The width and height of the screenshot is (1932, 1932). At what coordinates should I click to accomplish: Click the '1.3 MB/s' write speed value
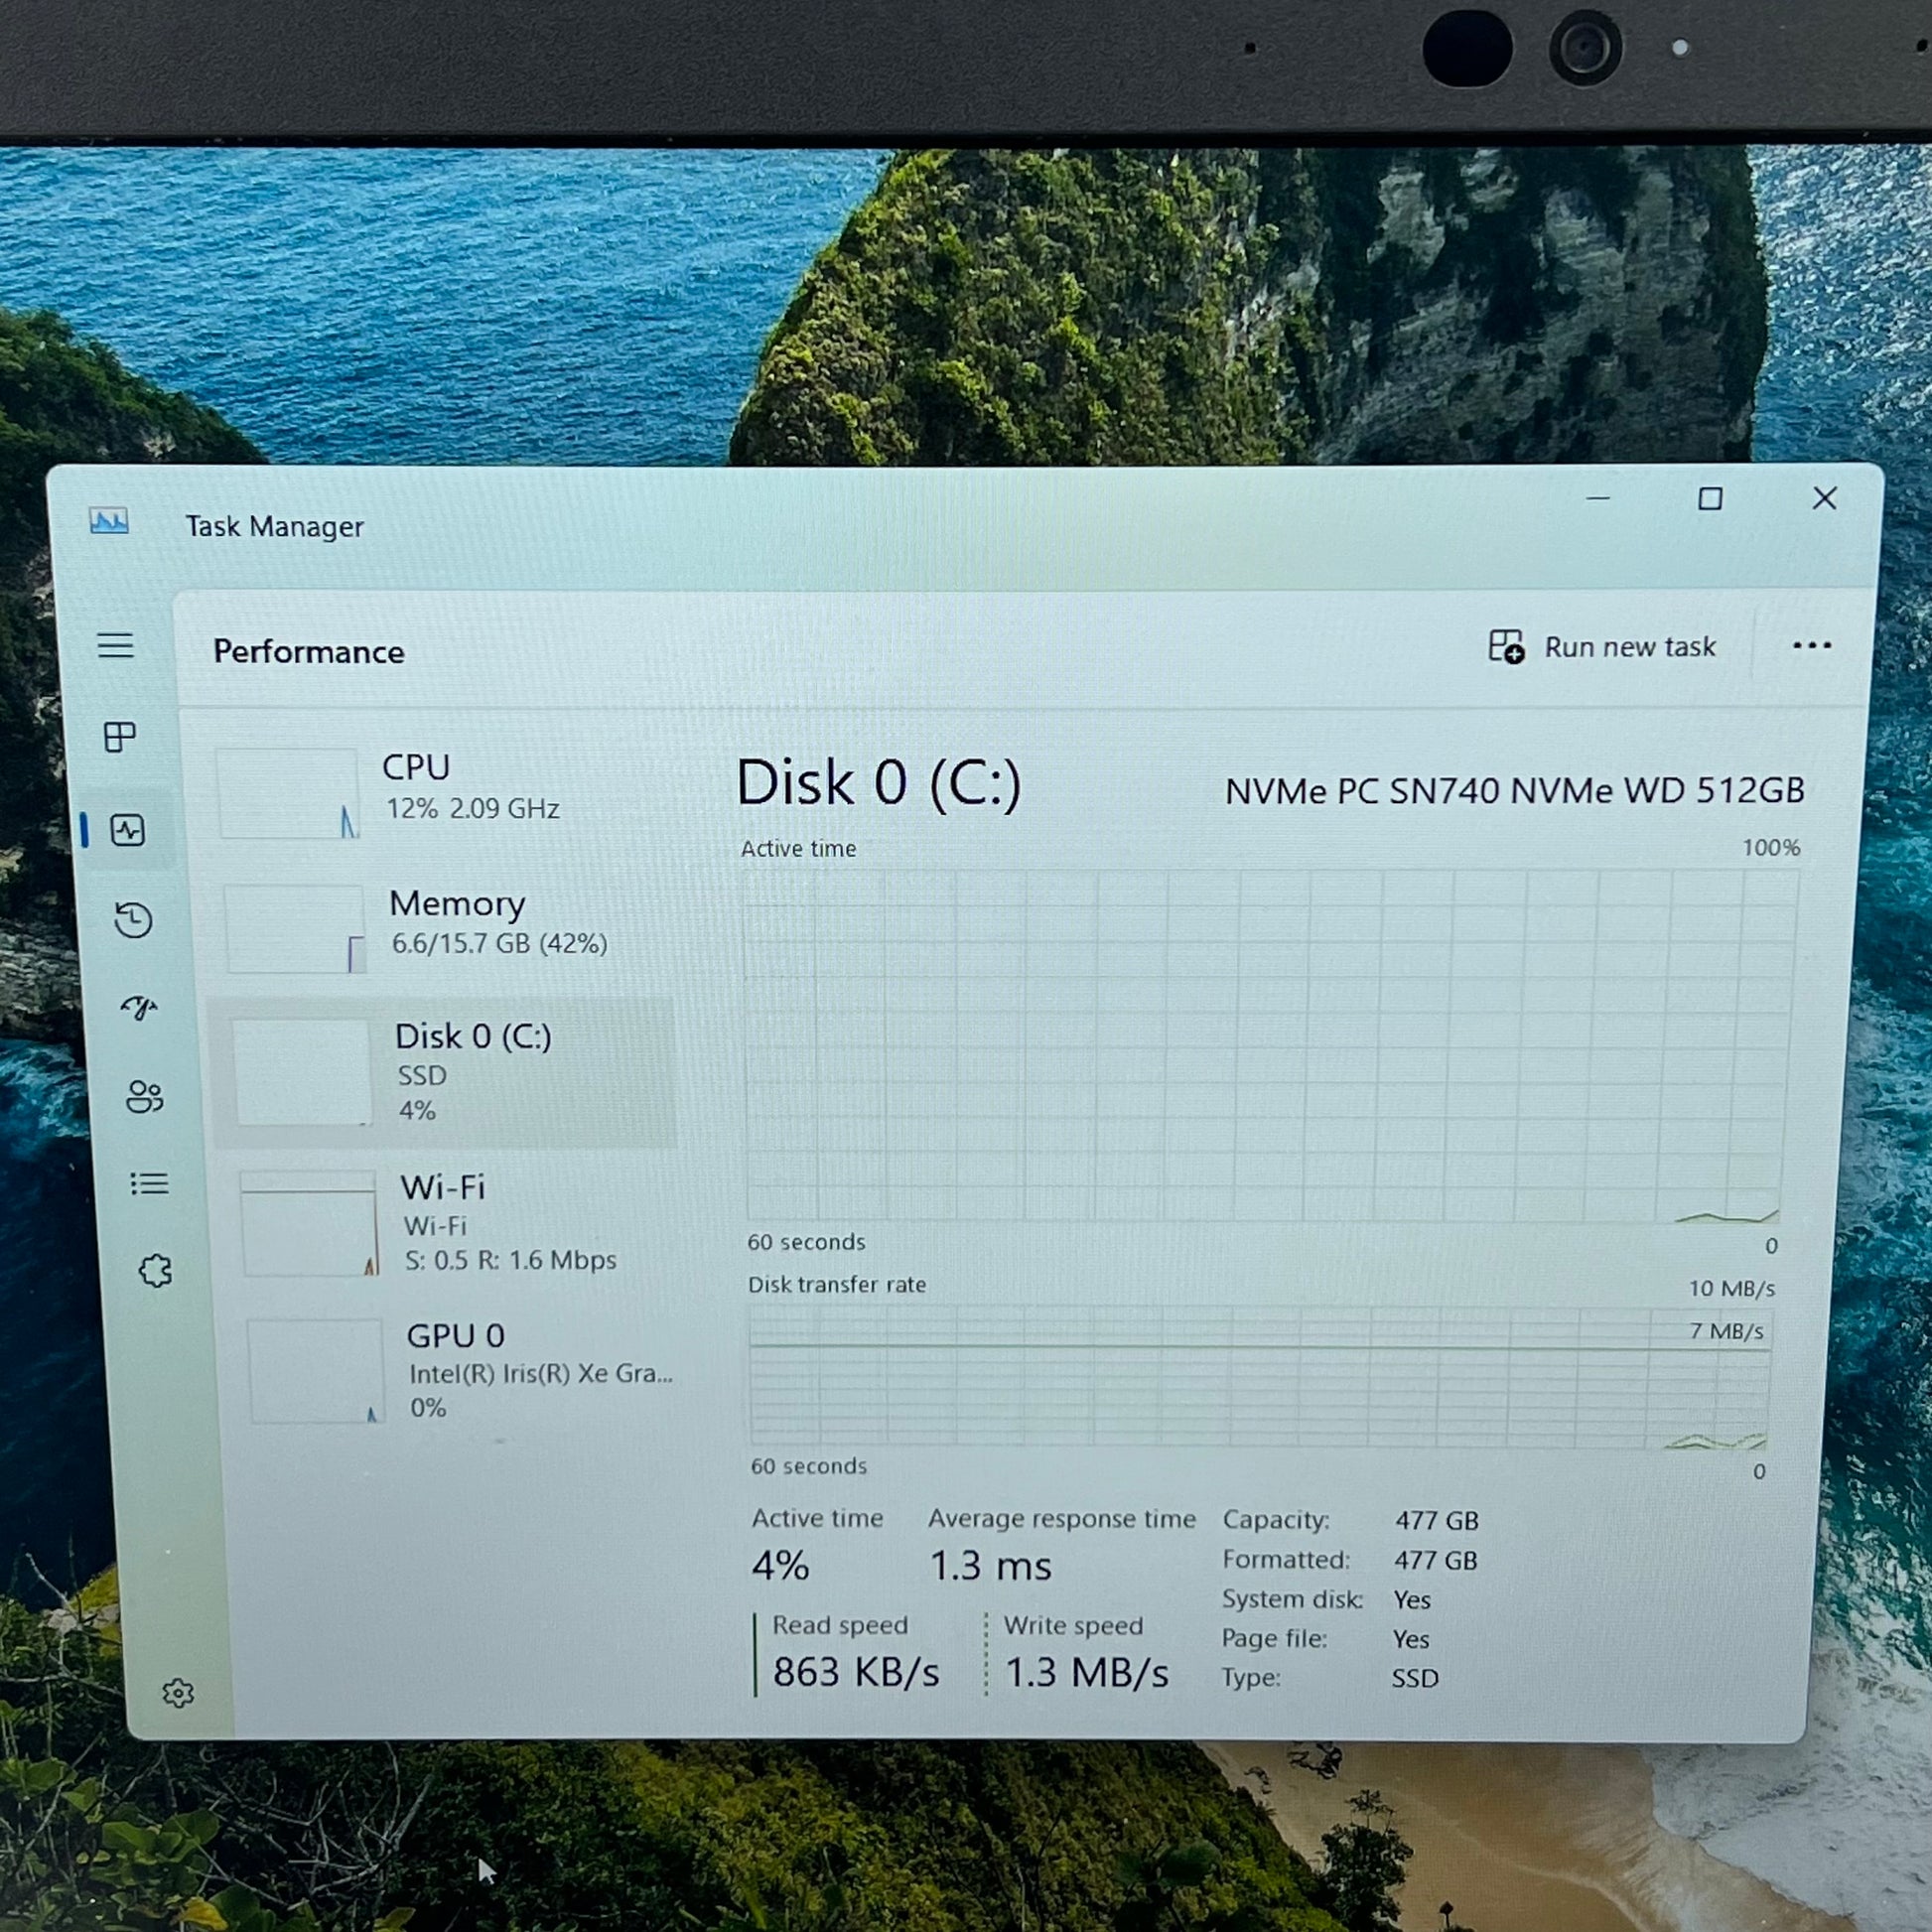click(x=1087, y=1673)
